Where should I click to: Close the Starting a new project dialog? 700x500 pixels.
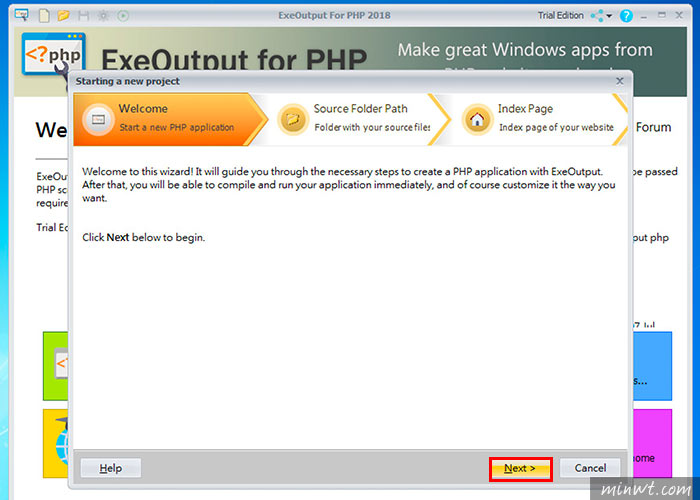point(620,81)
